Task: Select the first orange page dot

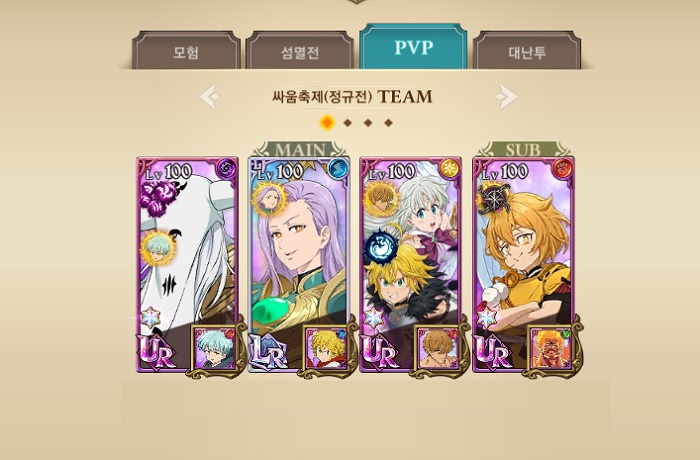Action: [x=327, y=122]
